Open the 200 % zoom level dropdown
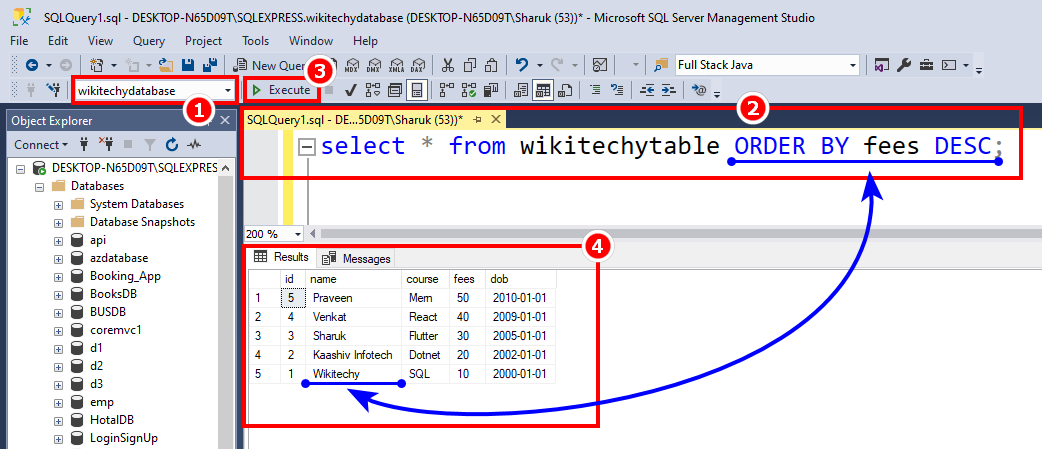 [x=298, y=233]
